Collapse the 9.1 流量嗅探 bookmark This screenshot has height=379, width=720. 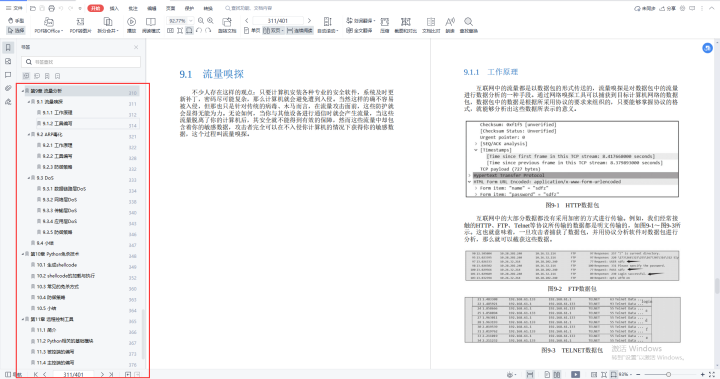coord(28,102)
